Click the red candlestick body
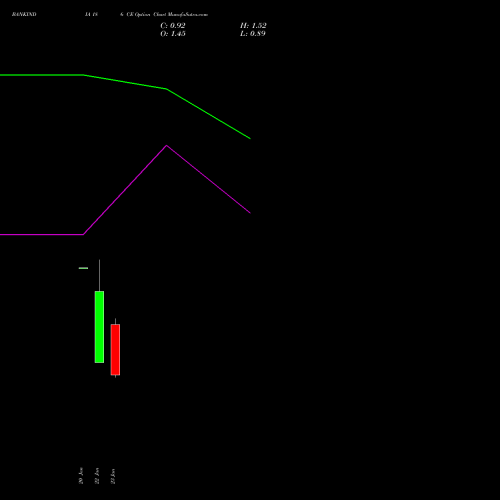Viewport: 500px width, 500px height. tap(115, 349)
